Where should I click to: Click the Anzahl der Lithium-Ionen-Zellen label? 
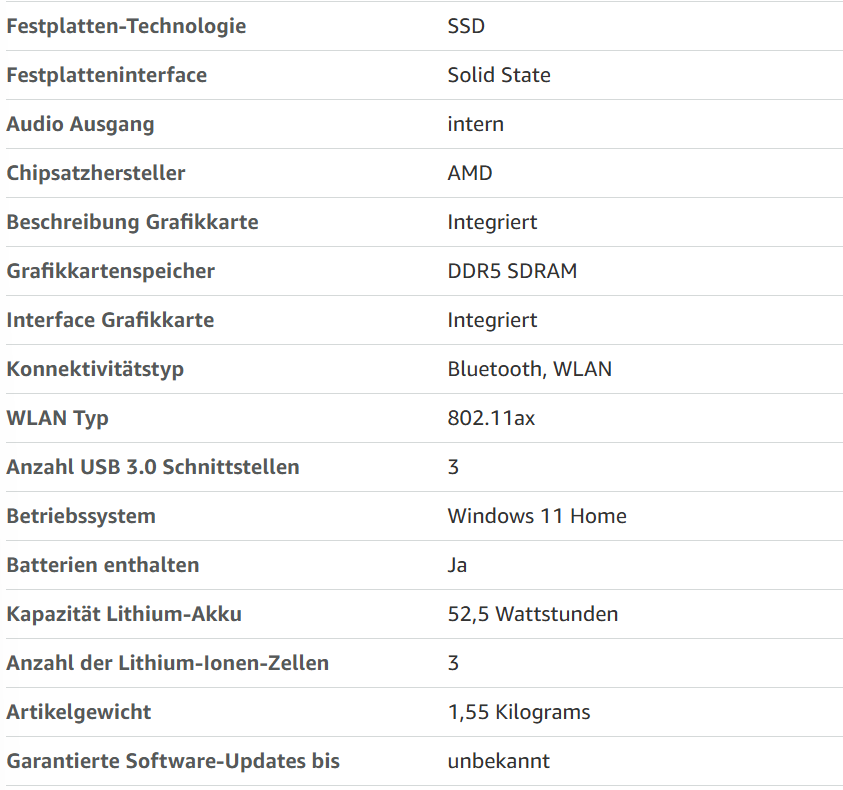[168, 663]
